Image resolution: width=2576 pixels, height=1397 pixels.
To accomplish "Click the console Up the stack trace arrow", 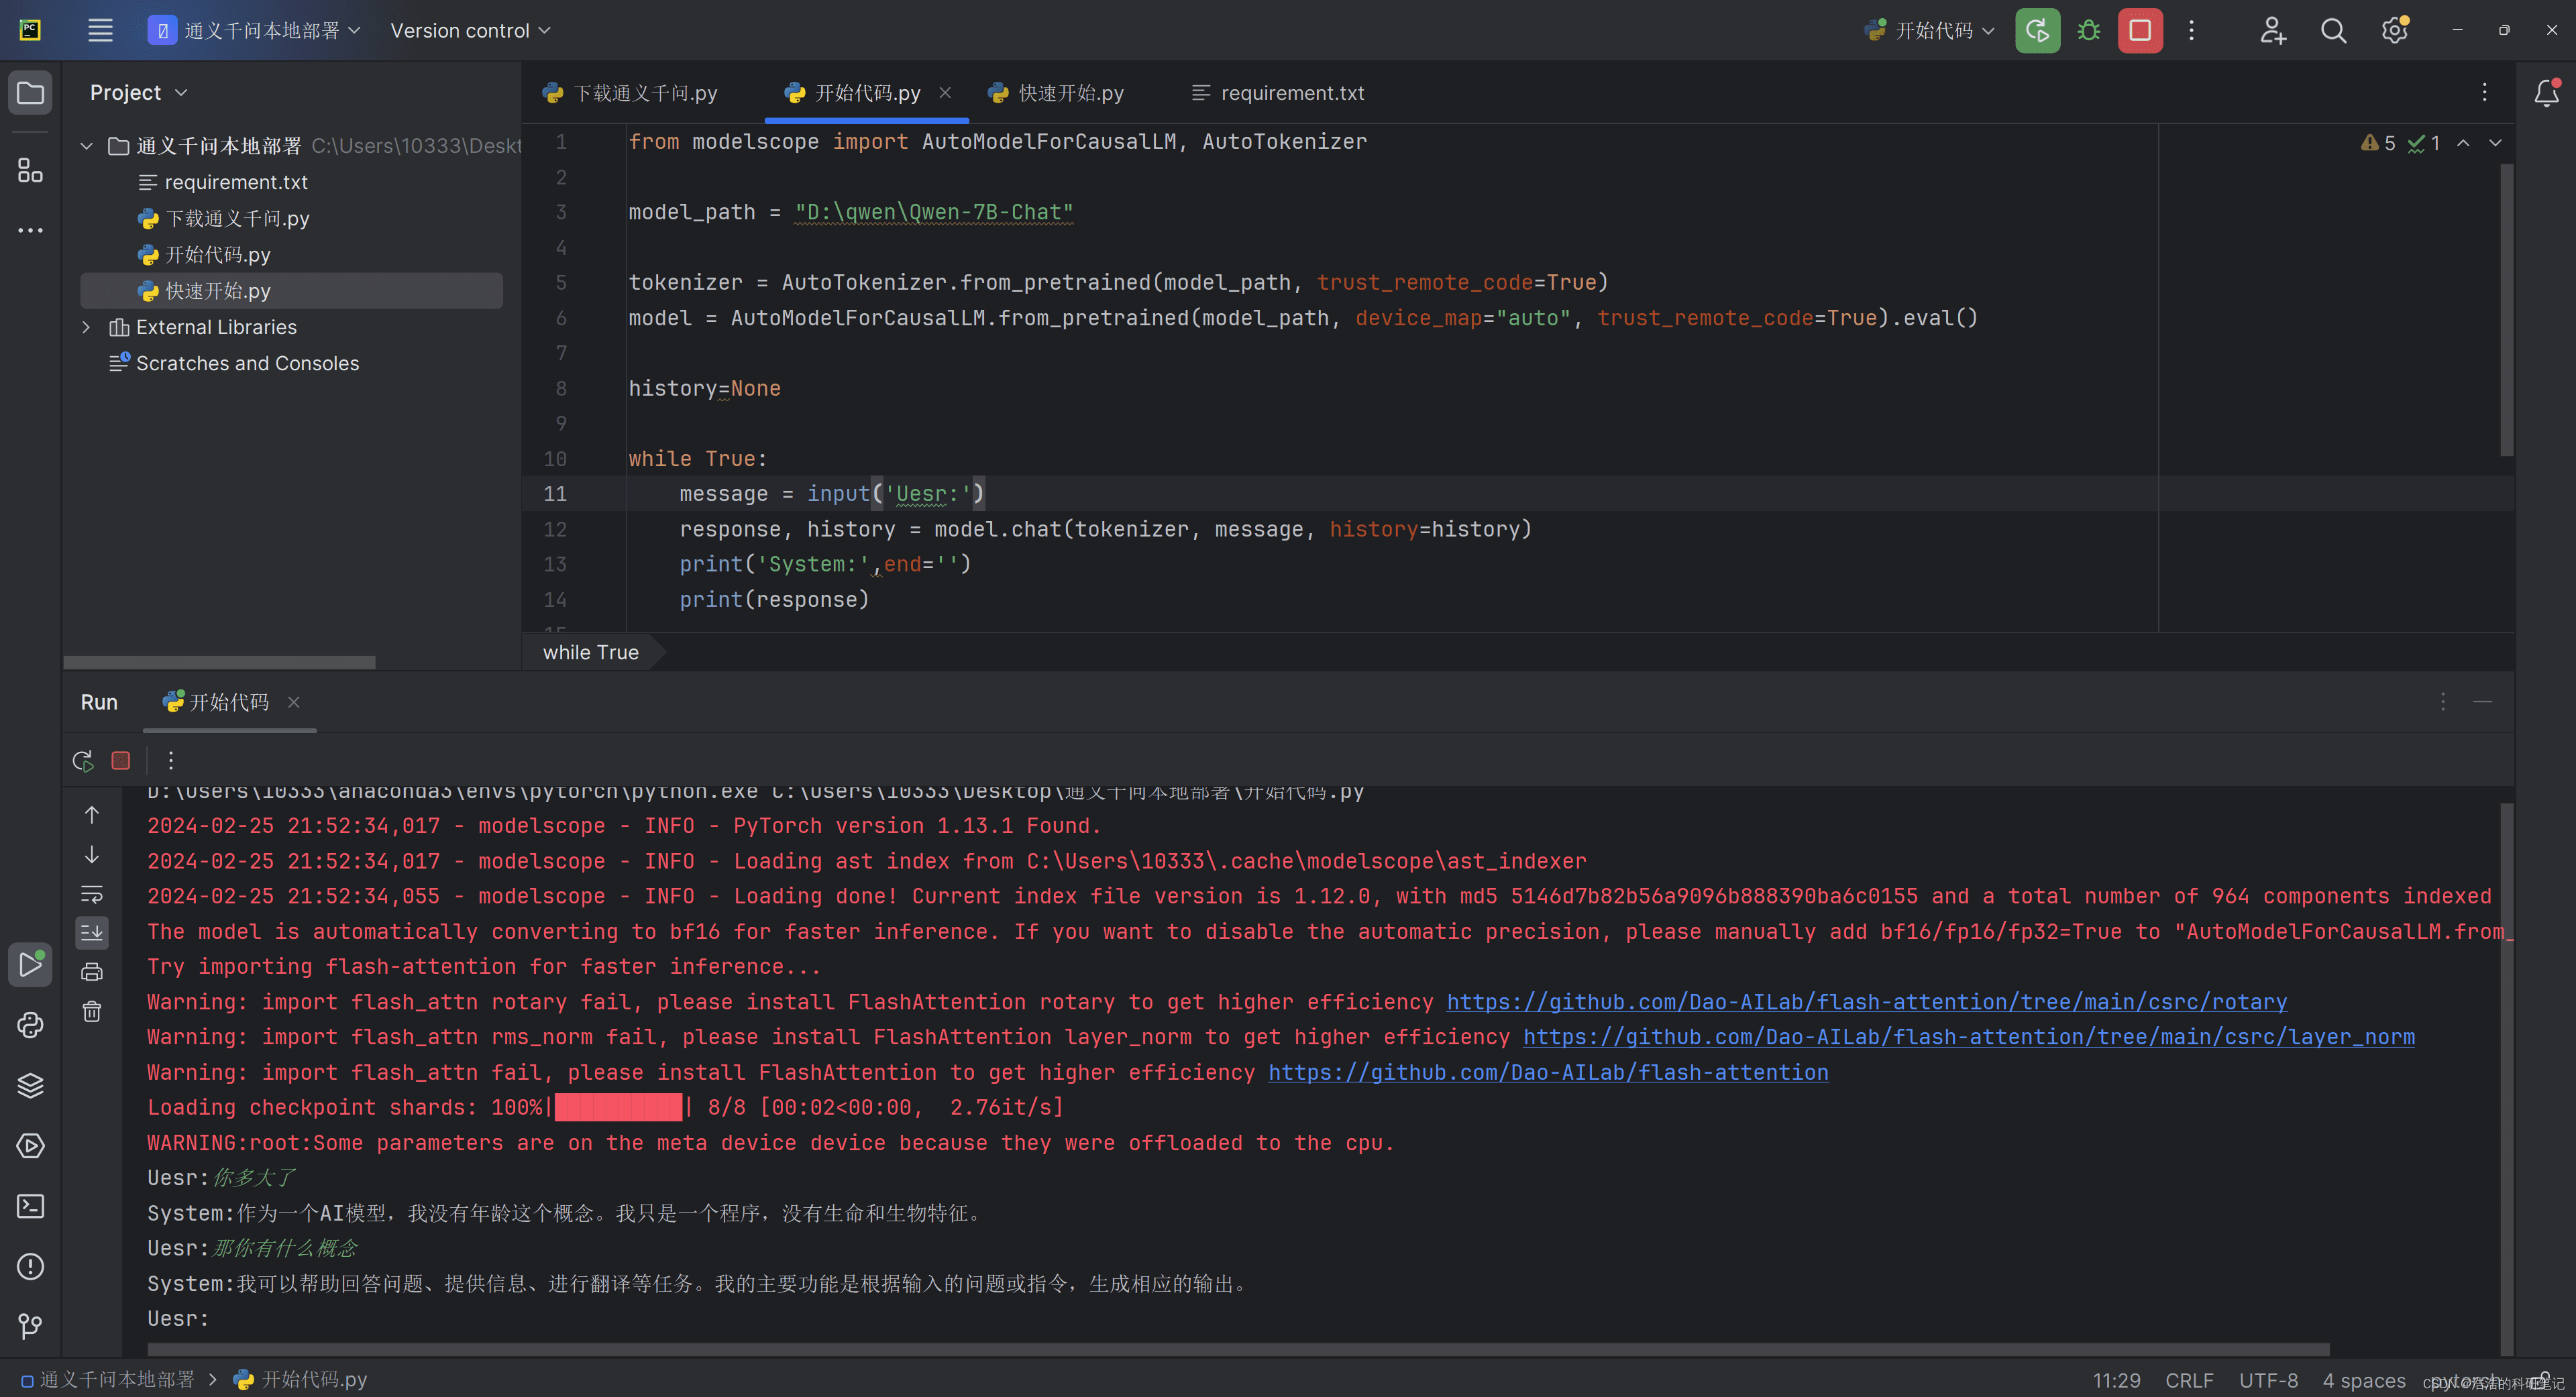I will pos(91,815).
